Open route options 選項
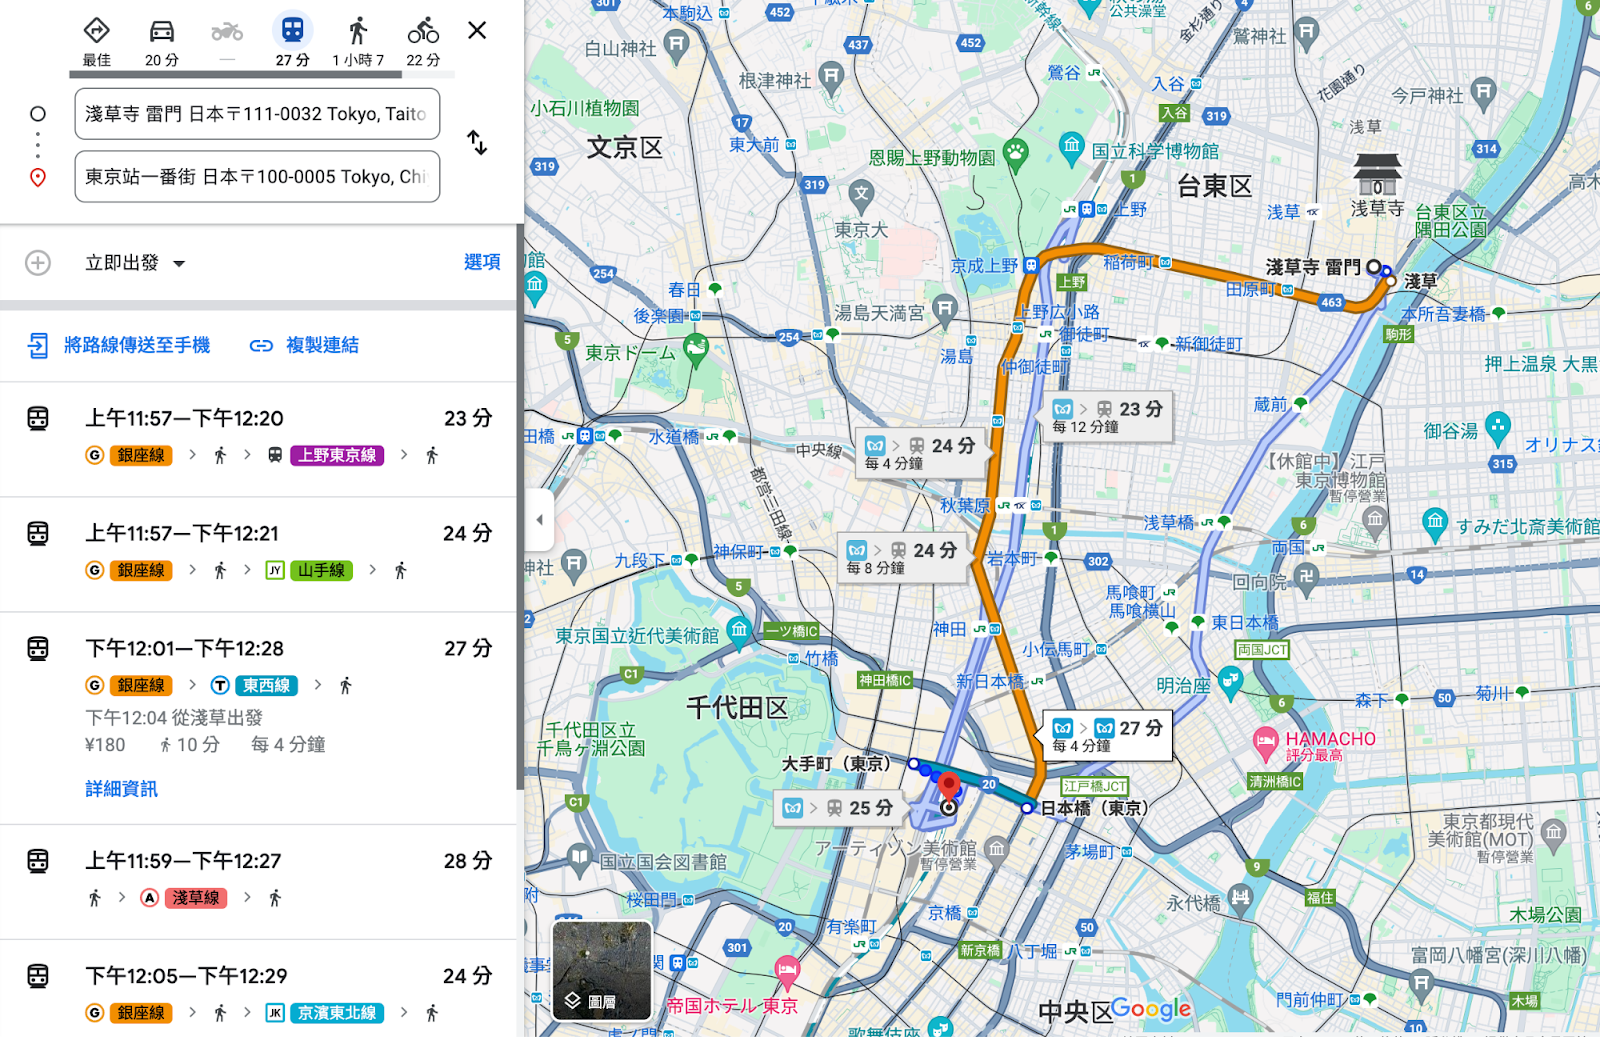Image resolution: width=1600 pixels, height=1037 pixels. (482, 262)
